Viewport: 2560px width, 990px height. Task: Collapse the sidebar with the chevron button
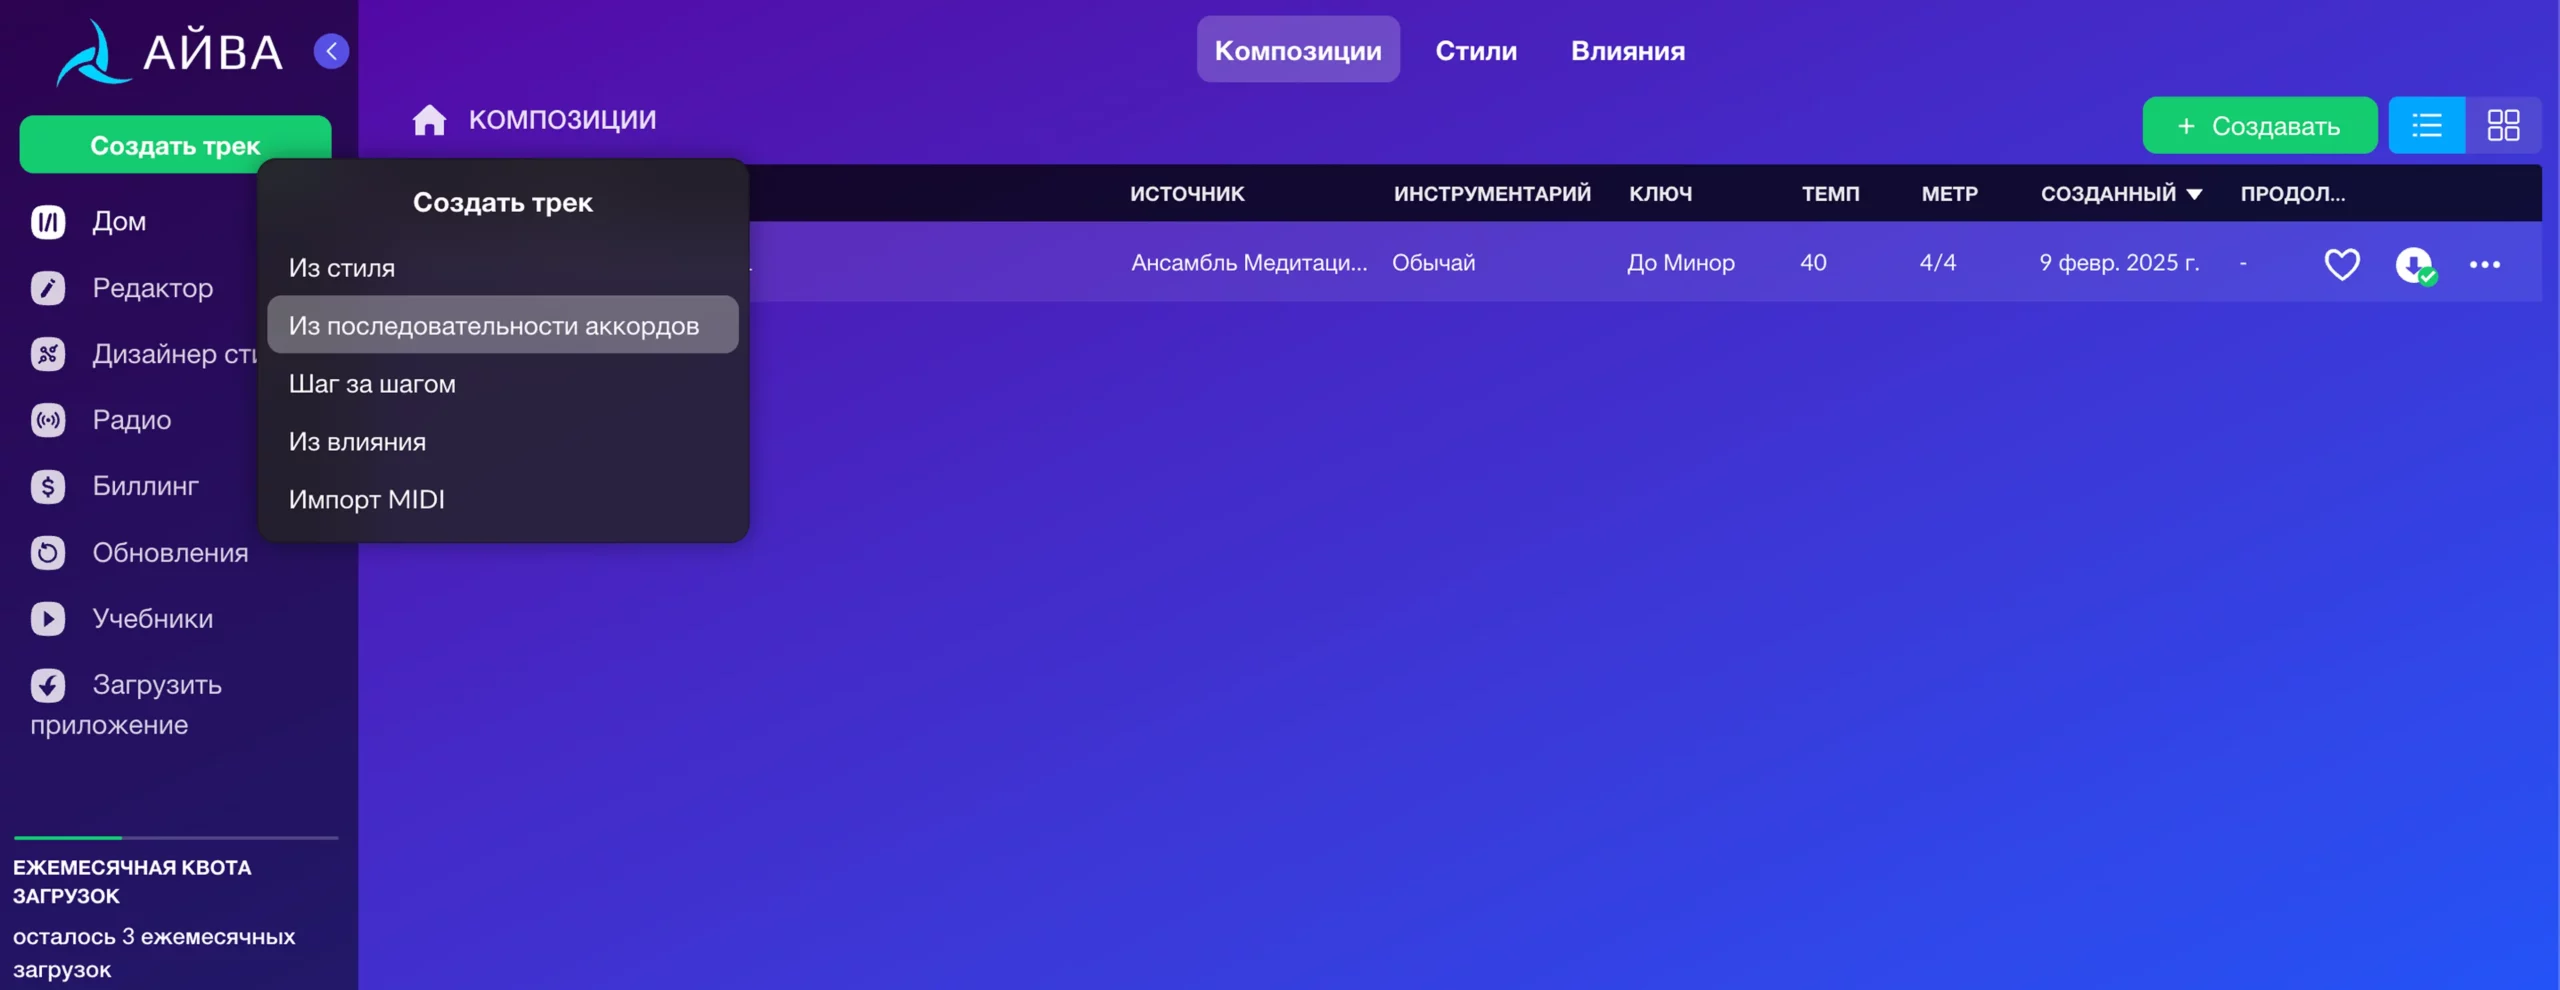click(331, 51)
